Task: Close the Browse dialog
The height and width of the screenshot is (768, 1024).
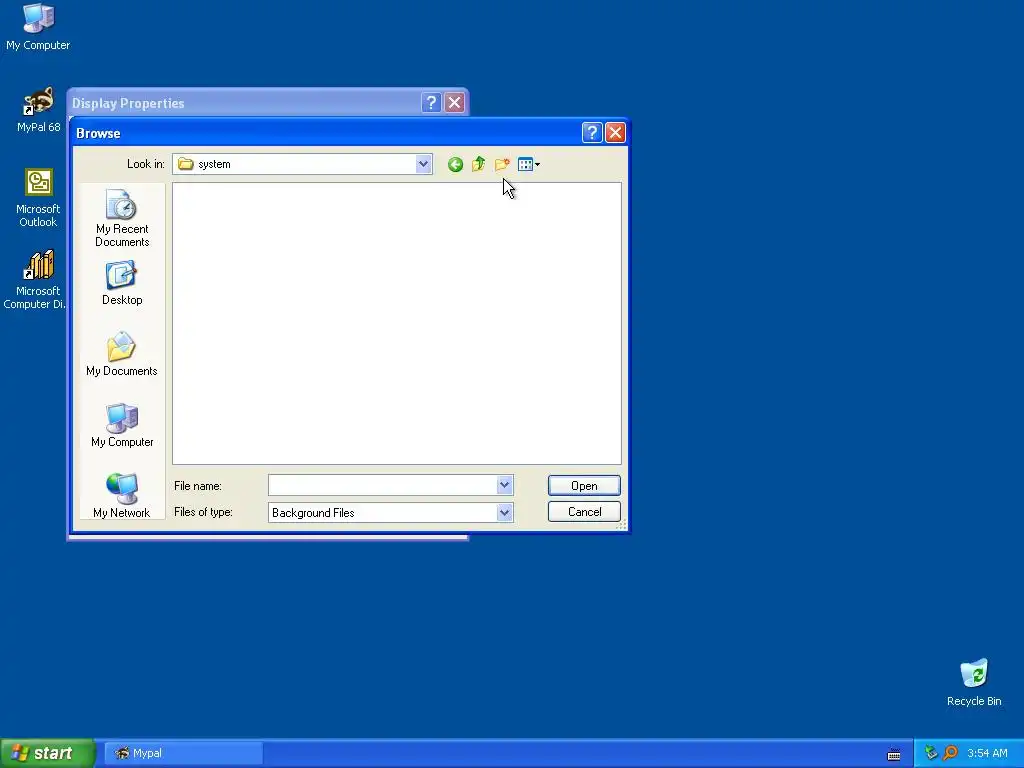Action: [615, 133]
